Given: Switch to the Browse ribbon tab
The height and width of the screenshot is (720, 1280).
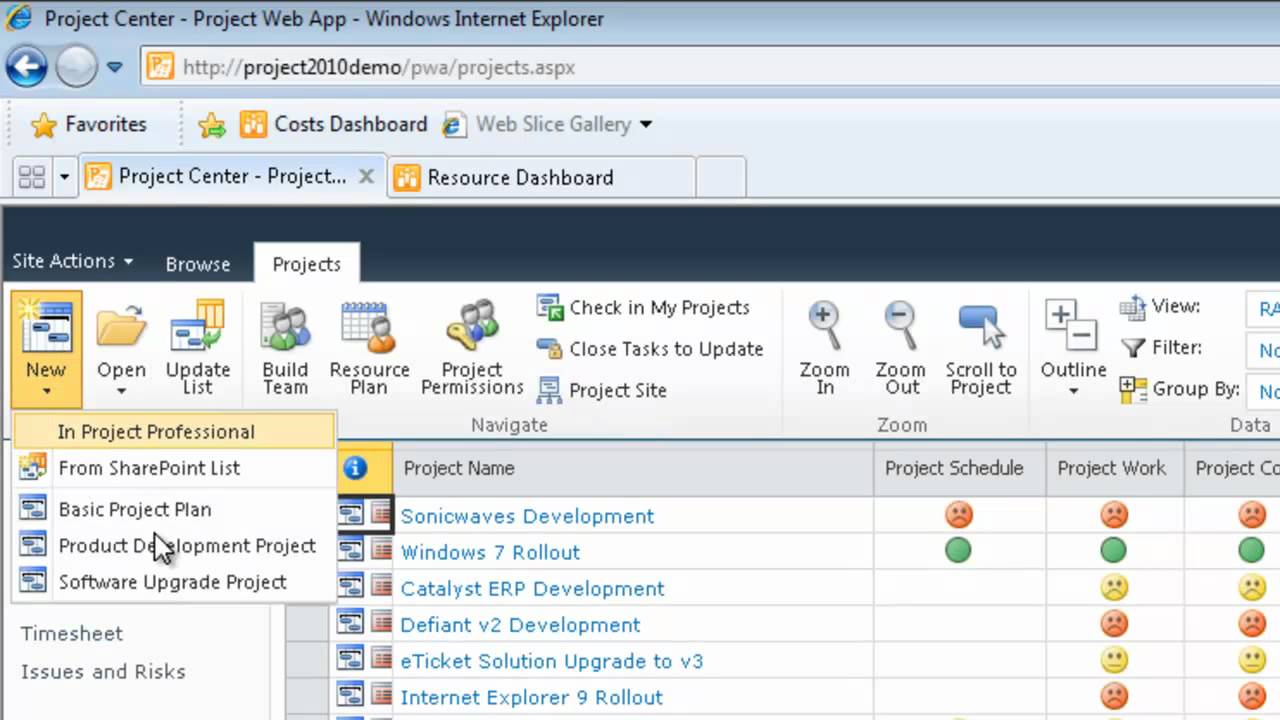Looking at the screenshot, I should coord(198,264).
